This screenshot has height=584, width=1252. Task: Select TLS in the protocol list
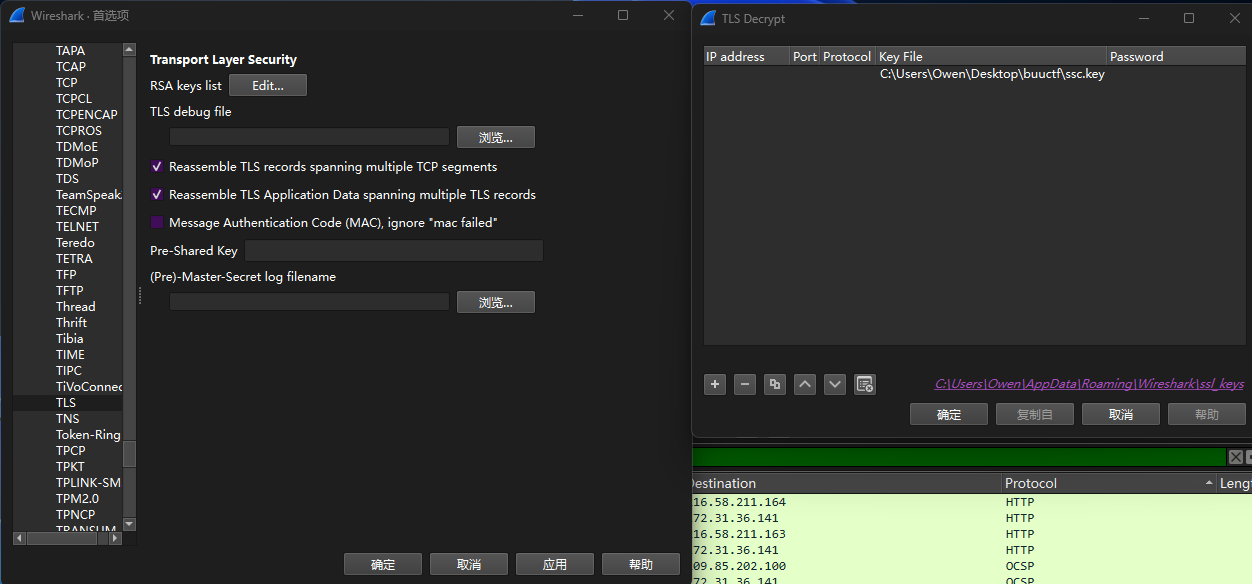coord(67,403)
